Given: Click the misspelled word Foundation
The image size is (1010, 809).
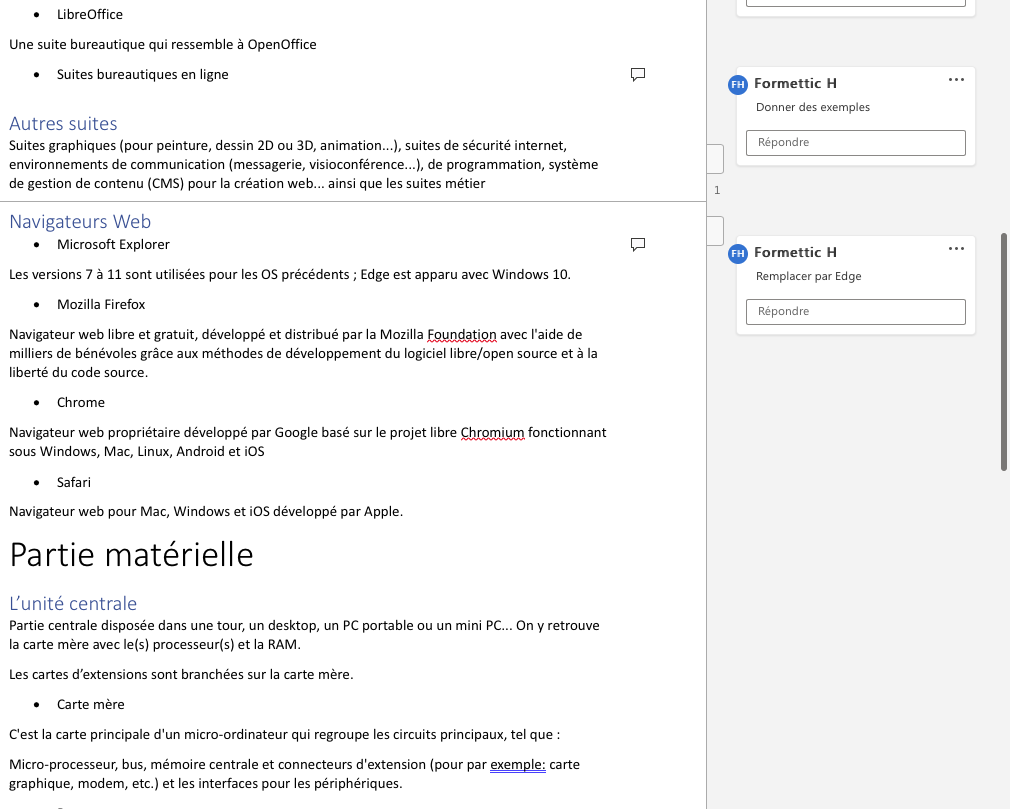Looking at the screenshot, I should (x=462, y=335).
